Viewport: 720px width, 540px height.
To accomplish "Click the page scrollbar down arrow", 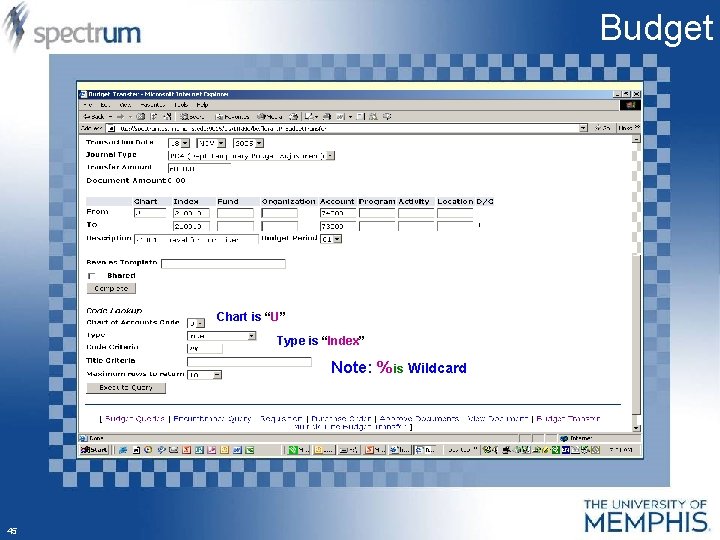I will click(x=636, y=428).
